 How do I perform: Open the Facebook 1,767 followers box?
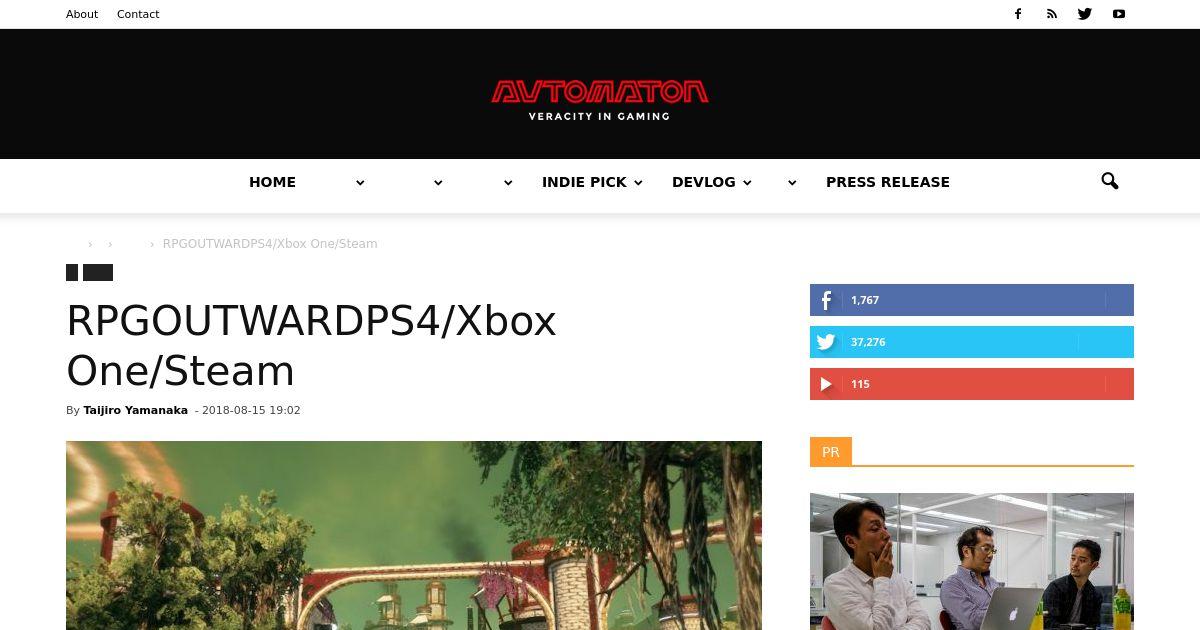[972, 300]
